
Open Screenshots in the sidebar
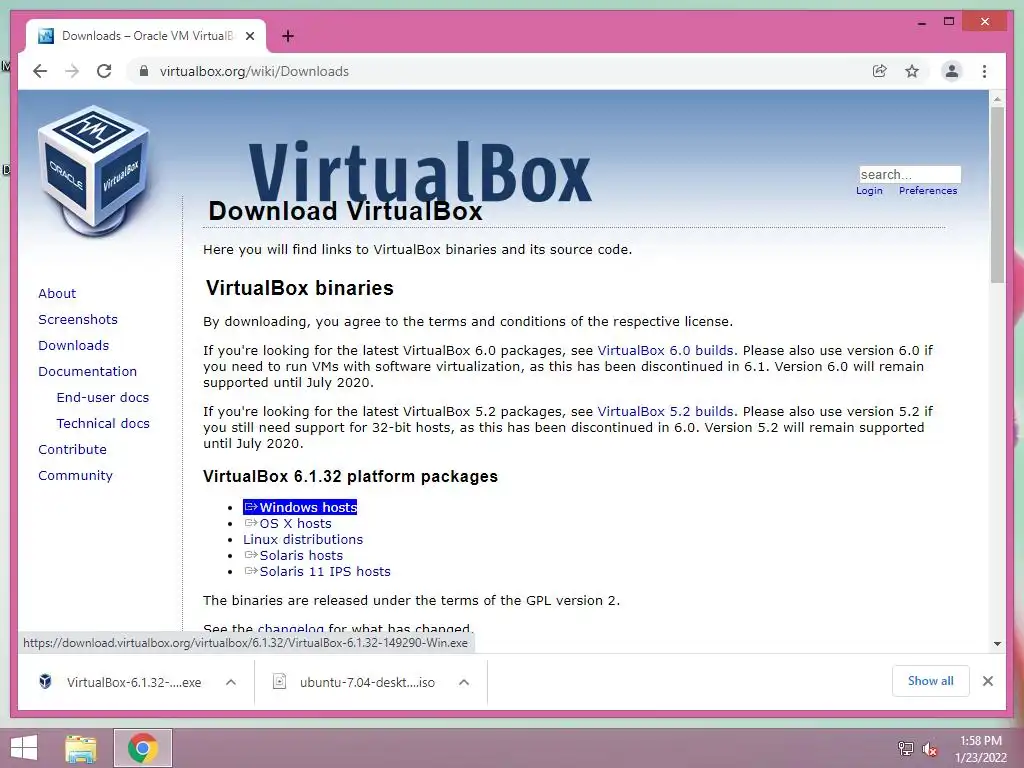(x=78, y=319)
